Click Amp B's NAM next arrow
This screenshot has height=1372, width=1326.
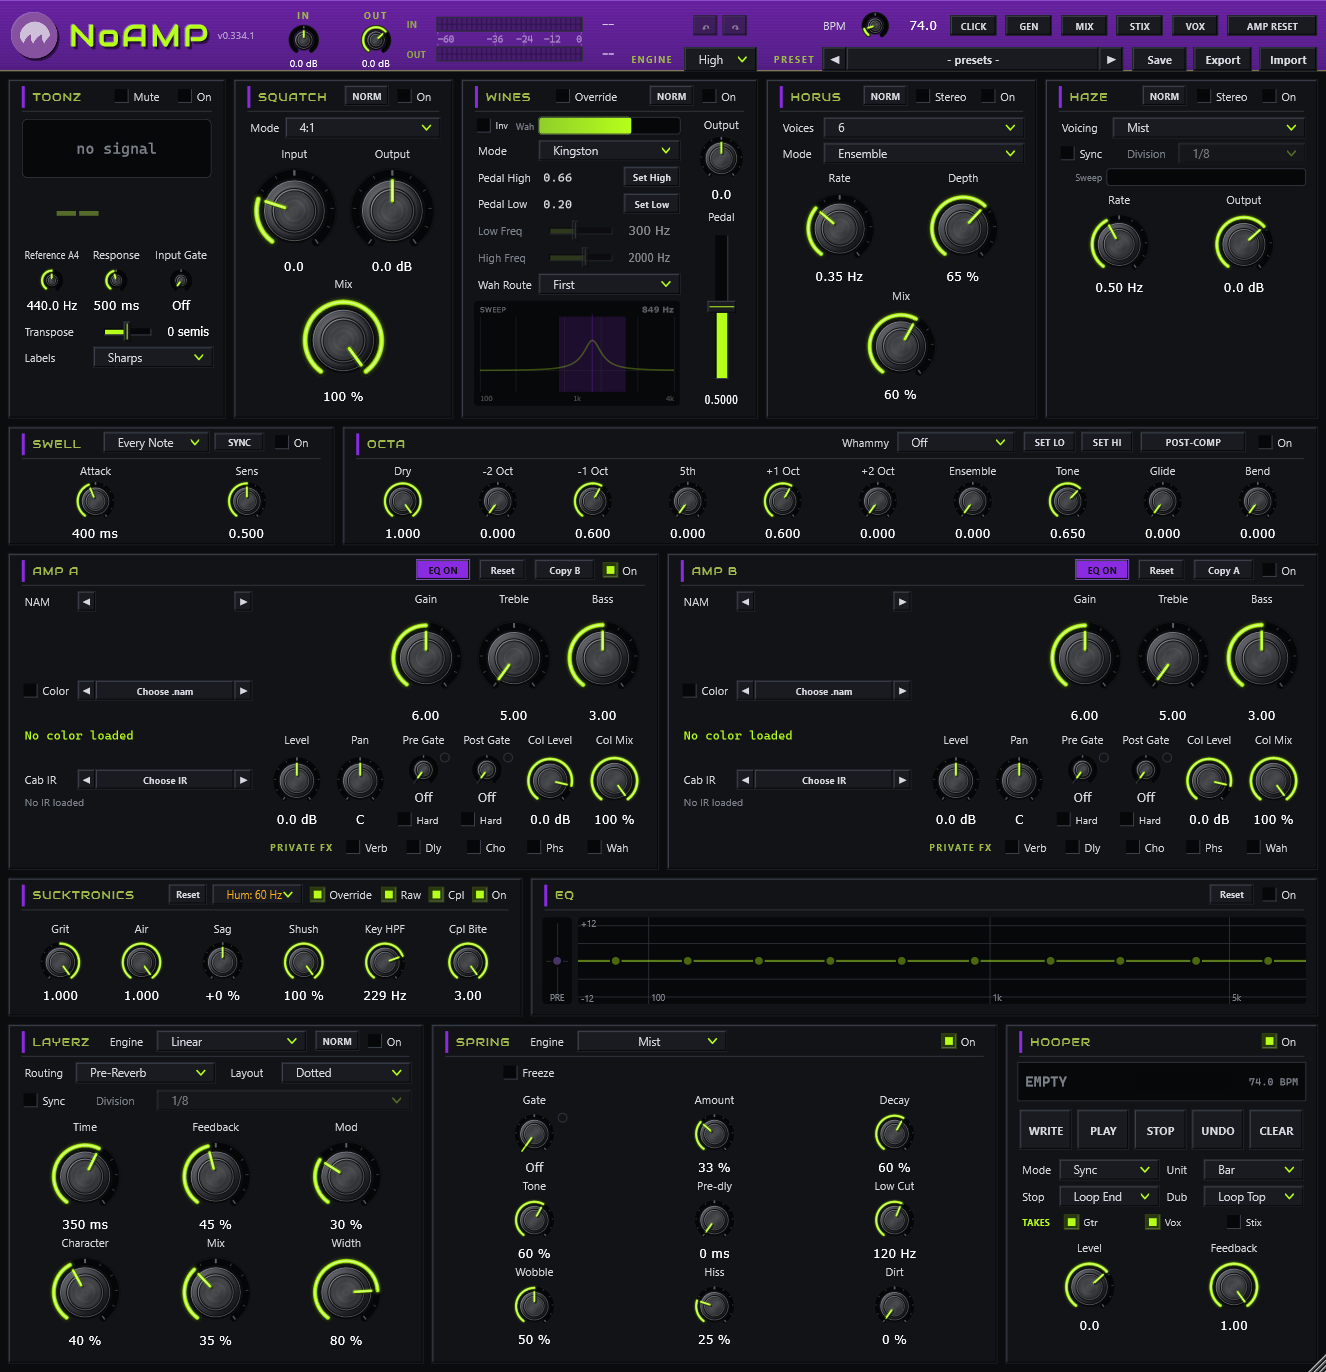point(902,602)
